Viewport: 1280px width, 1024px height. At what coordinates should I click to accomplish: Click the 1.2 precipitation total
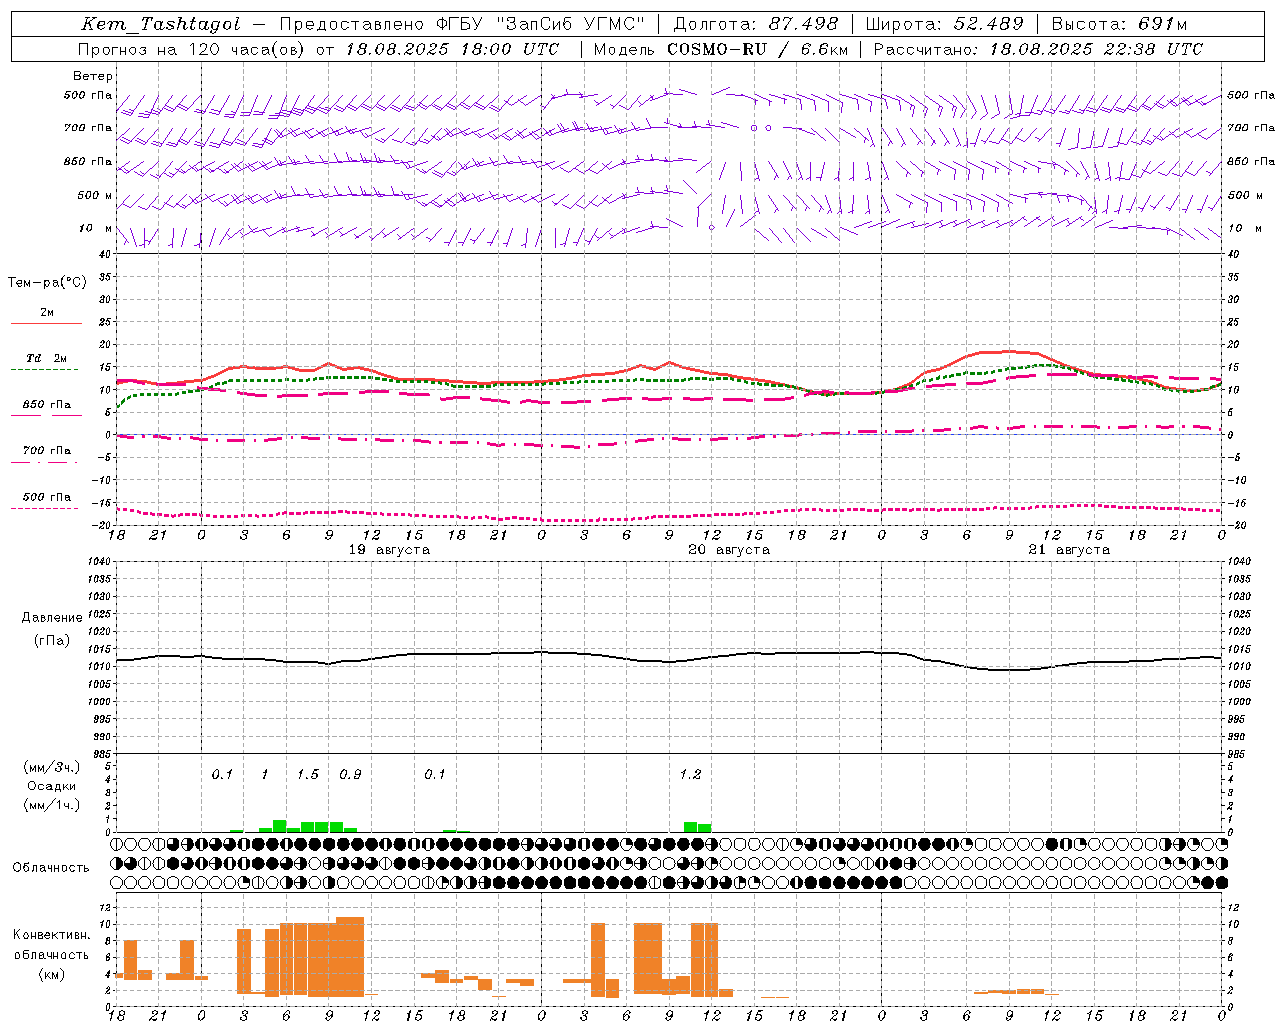point(690,775)
